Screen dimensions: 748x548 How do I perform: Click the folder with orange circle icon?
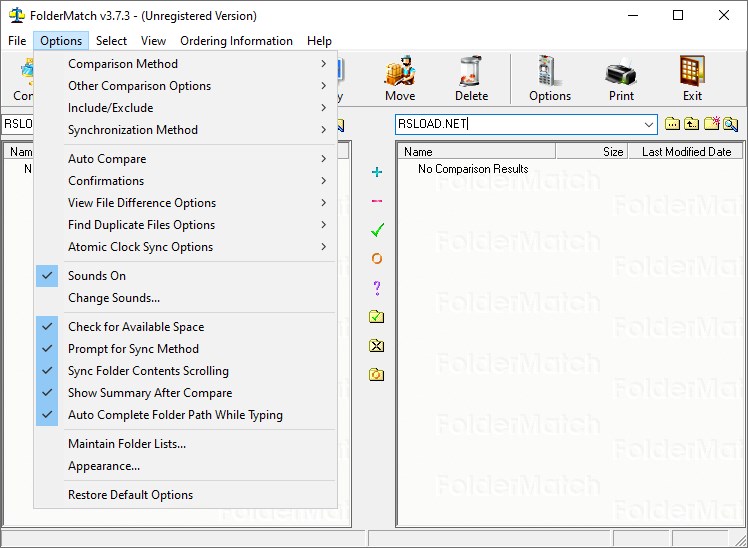pos(377,374)
